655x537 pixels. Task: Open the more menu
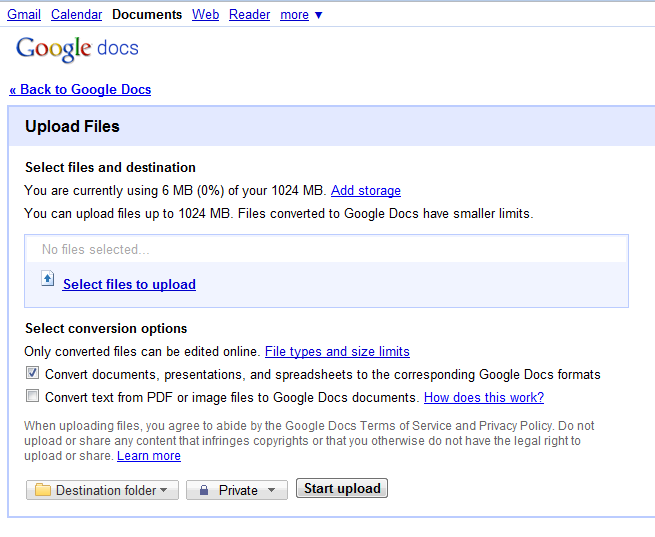point(294,15)
